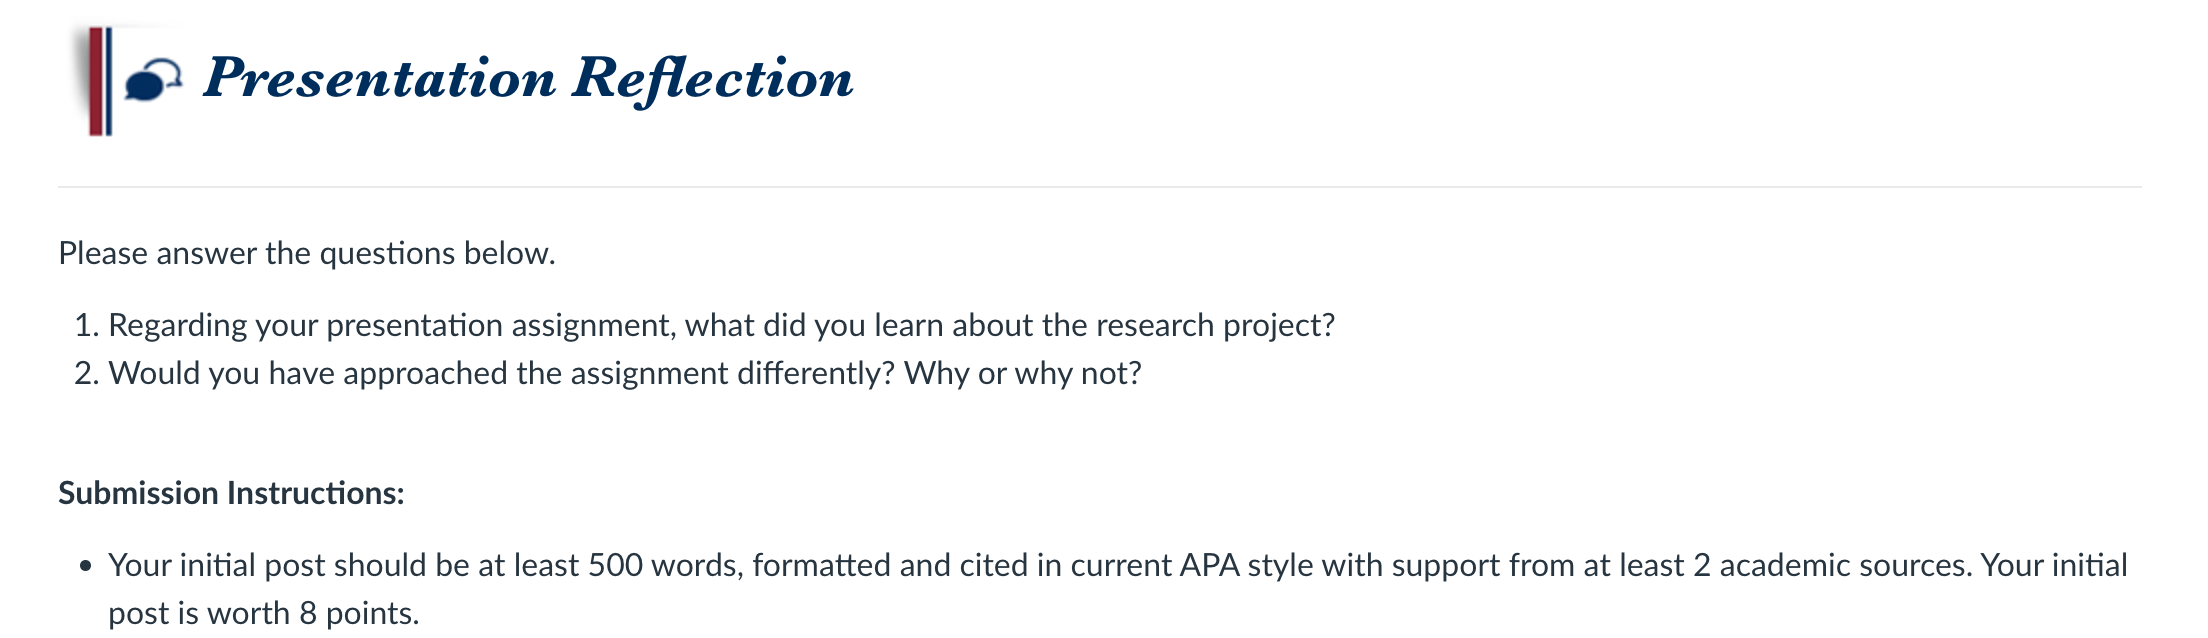
Task: Click the 'Please answer the questions below' sentence
Action: click(307, 253)
